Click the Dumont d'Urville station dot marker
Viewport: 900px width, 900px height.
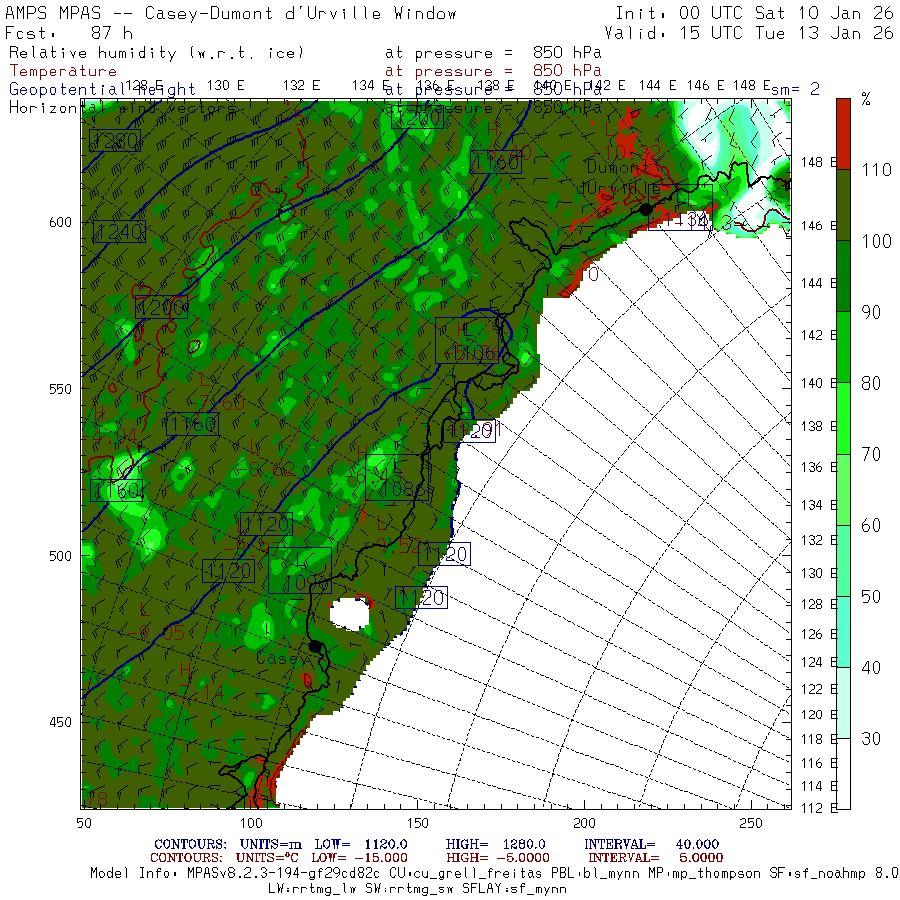[646, 210]
